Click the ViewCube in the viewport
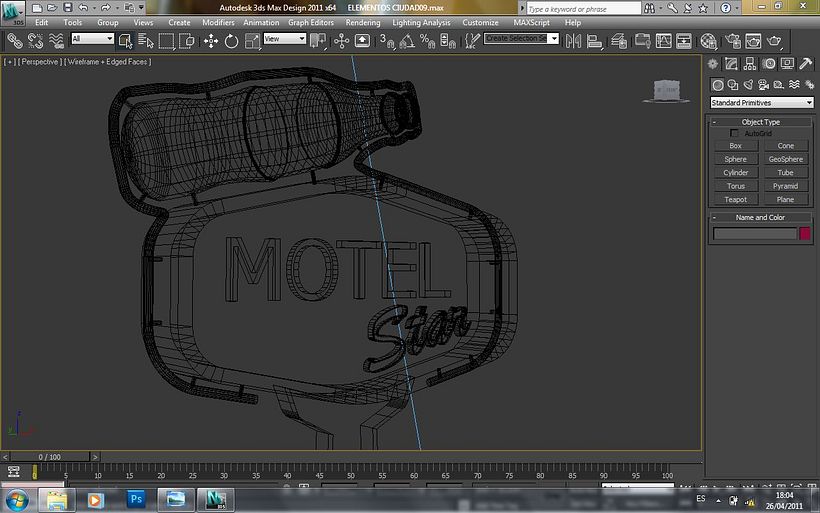 click(666, 90)
